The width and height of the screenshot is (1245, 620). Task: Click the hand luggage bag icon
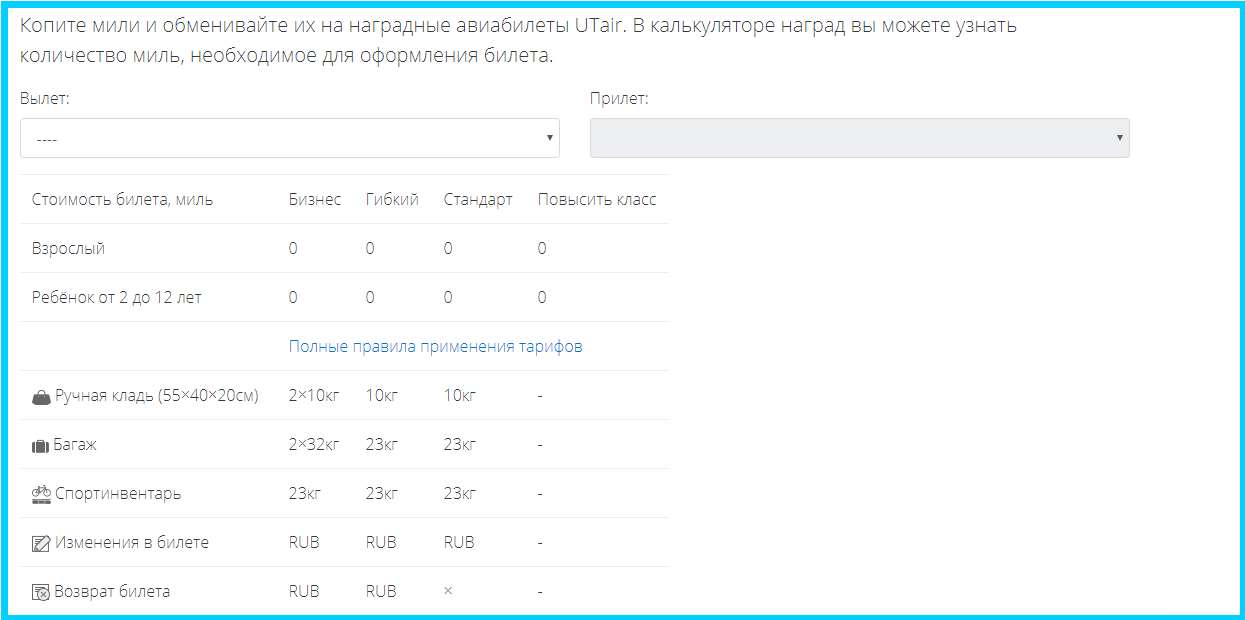tap(41, 396)
